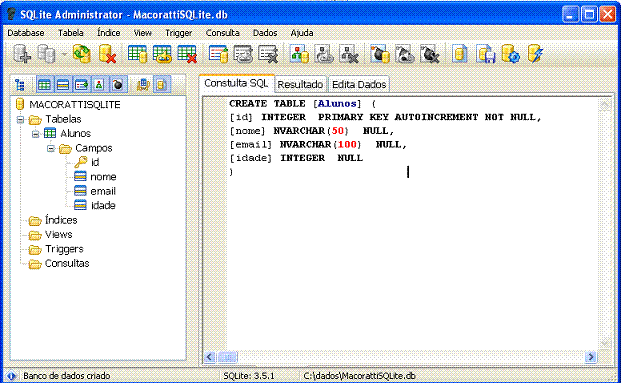Click the create view toolbar icon

click(299, 53)
